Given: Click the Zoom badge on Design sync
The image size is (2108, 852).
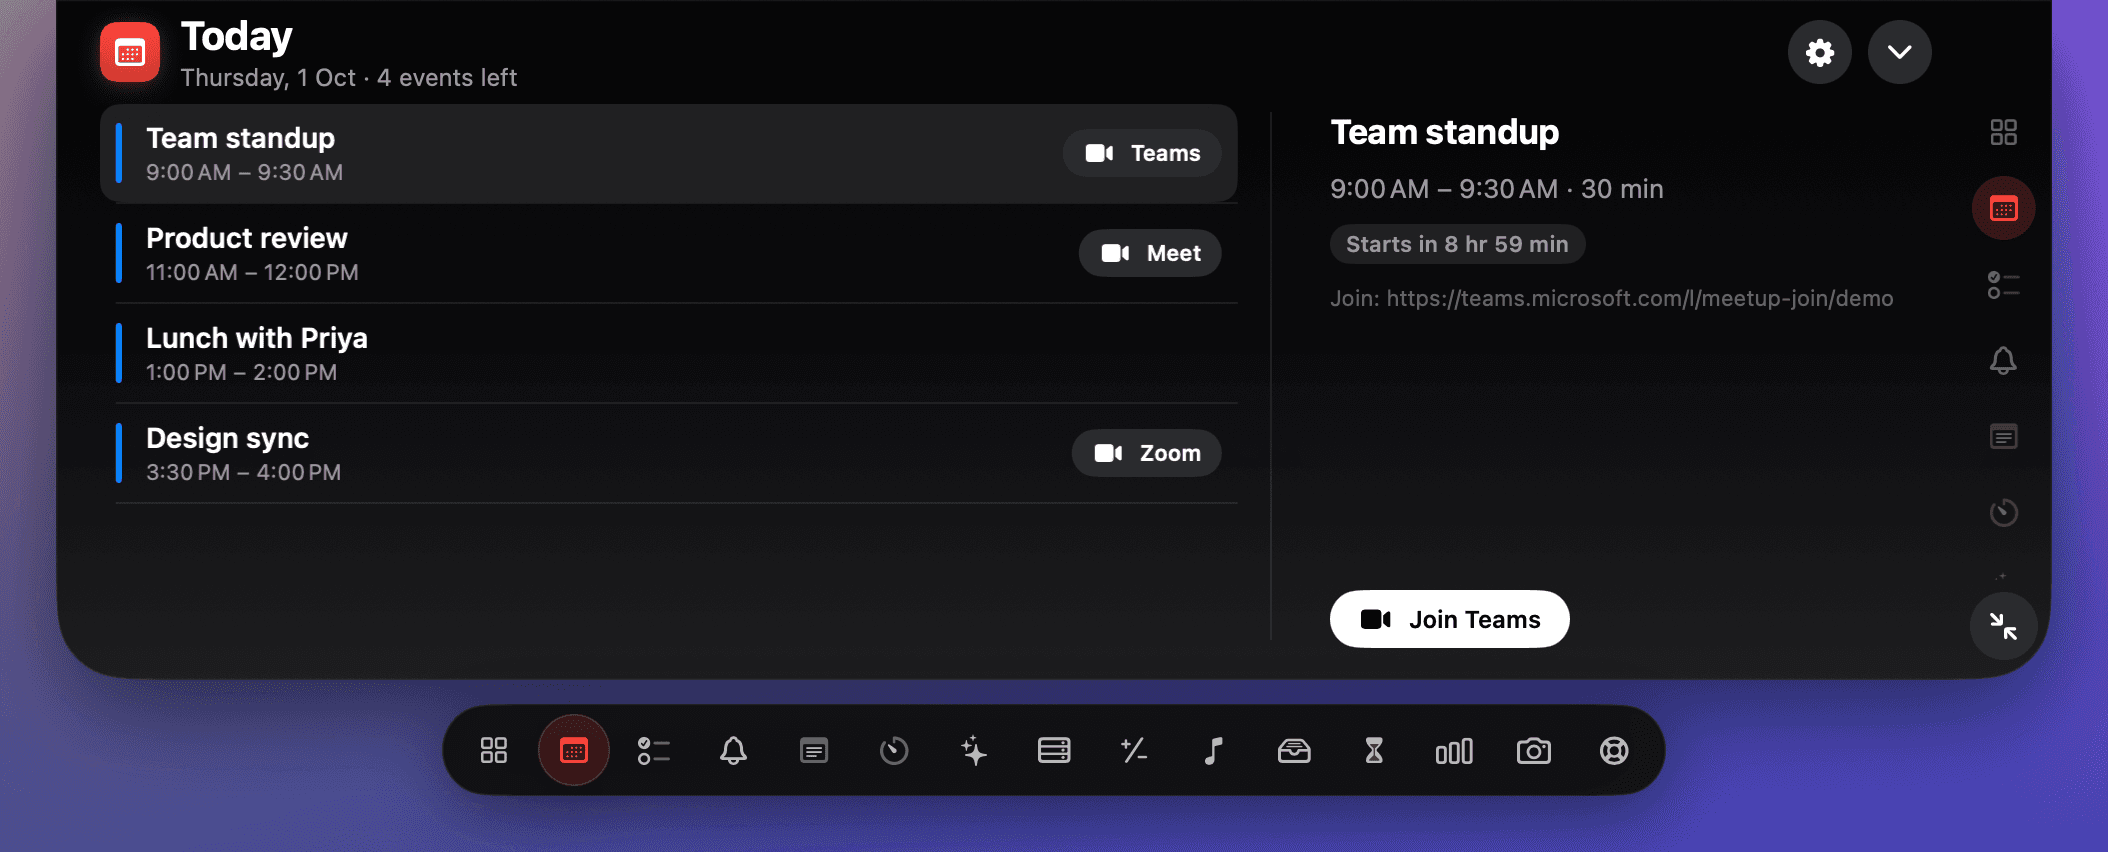Looking at the screenshot, I should coord(1146,453).
